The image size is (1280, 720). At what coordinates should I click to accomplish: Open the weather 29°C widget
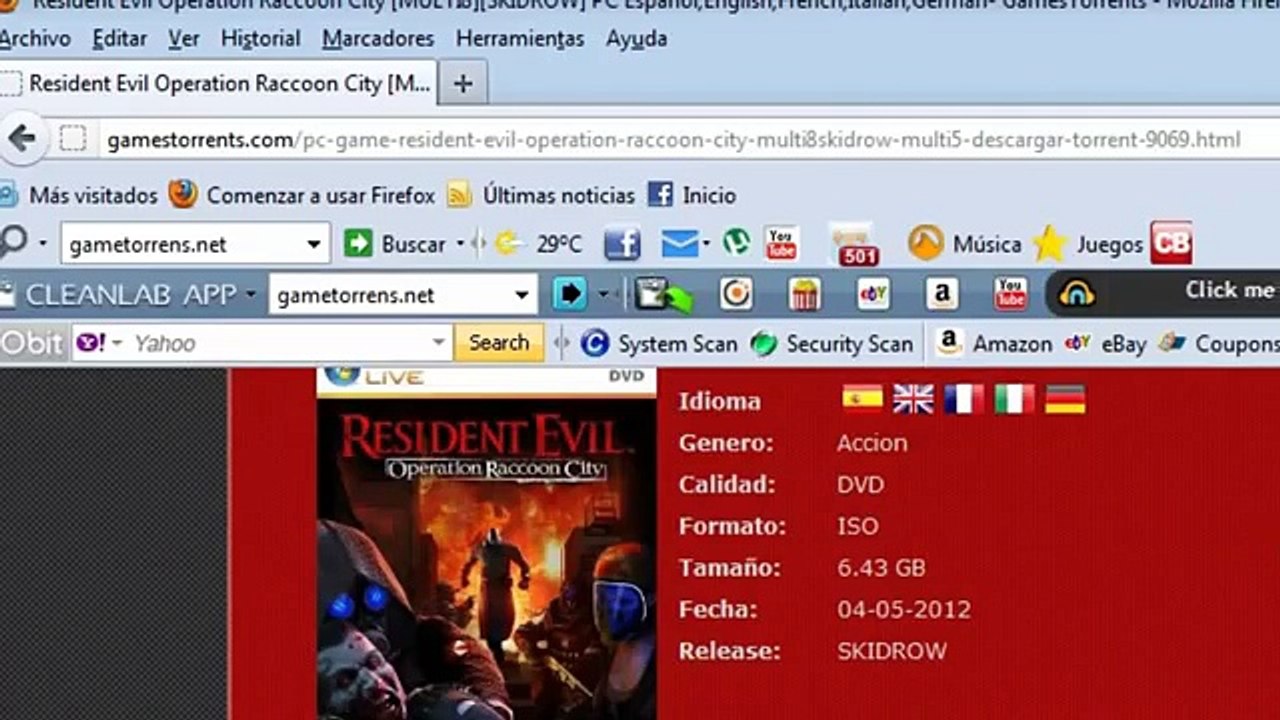click(x=539, y=243)
